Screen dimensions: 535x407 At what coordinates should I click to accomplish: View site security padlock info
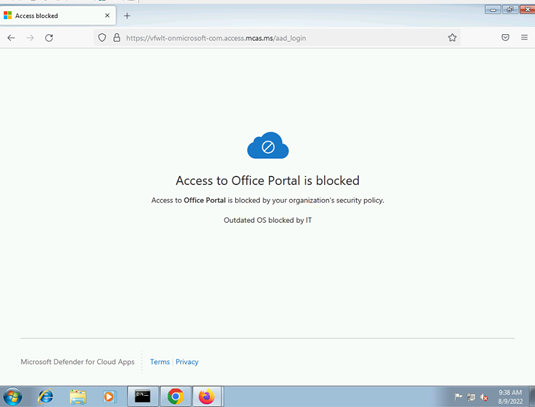(117, 38)
